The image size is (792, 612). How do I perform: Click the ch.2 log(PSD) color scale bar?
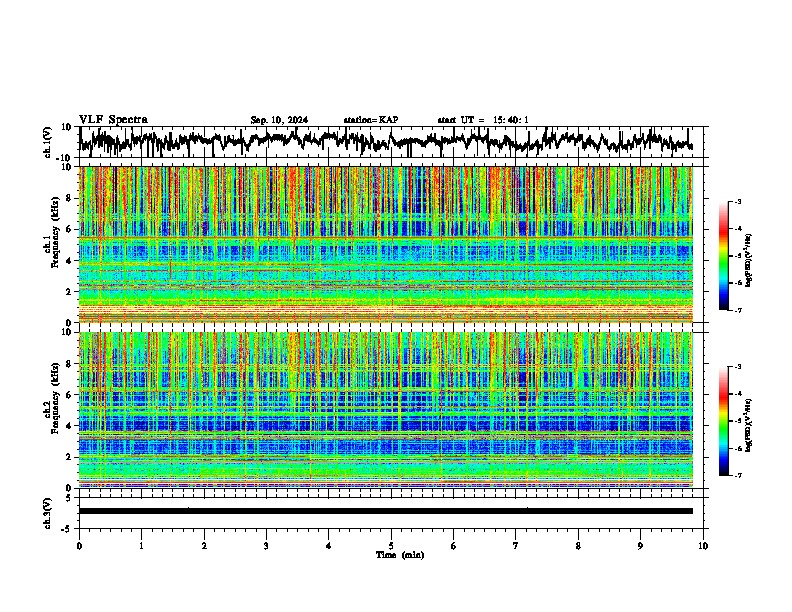pos(724,421)
